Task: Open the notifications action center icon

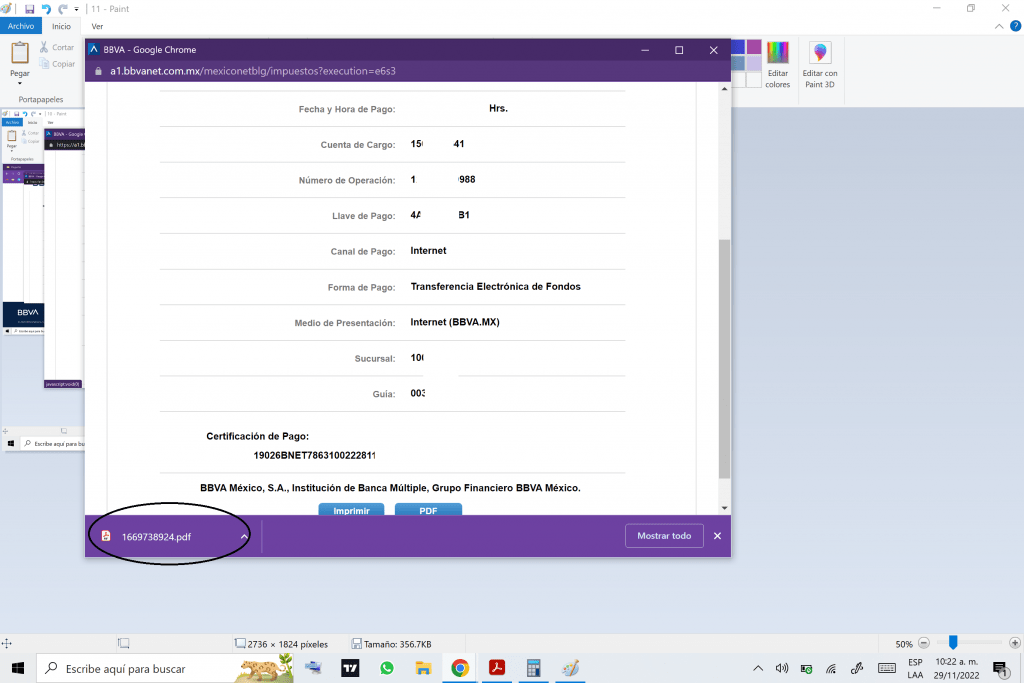Action: click(x=1001, y=668)
